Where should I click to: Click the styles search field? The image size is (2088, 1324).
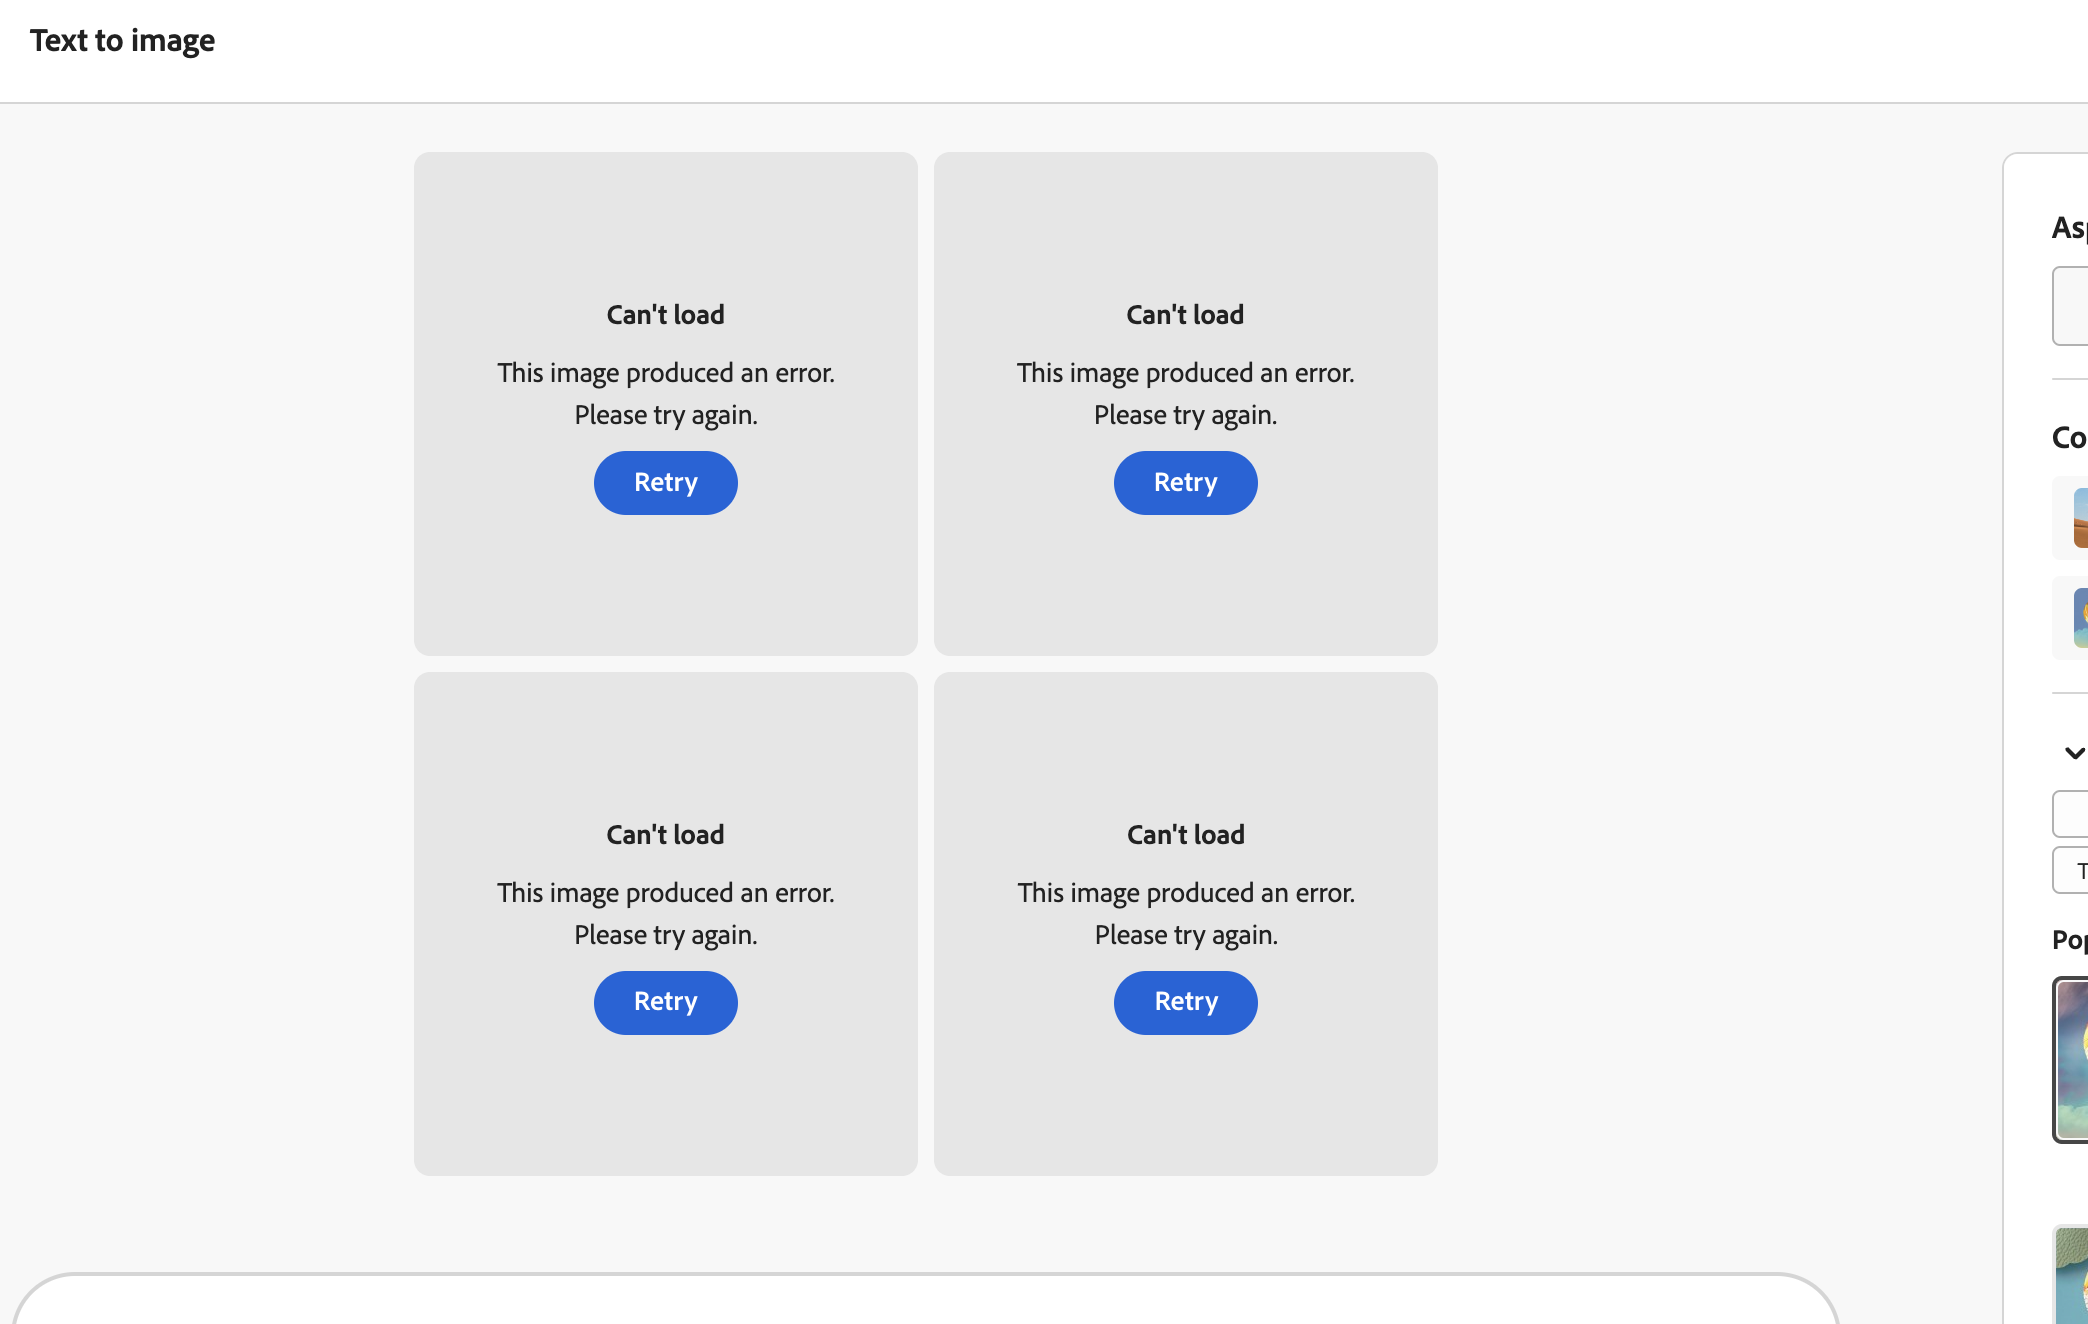click(x=2071, y=814)
